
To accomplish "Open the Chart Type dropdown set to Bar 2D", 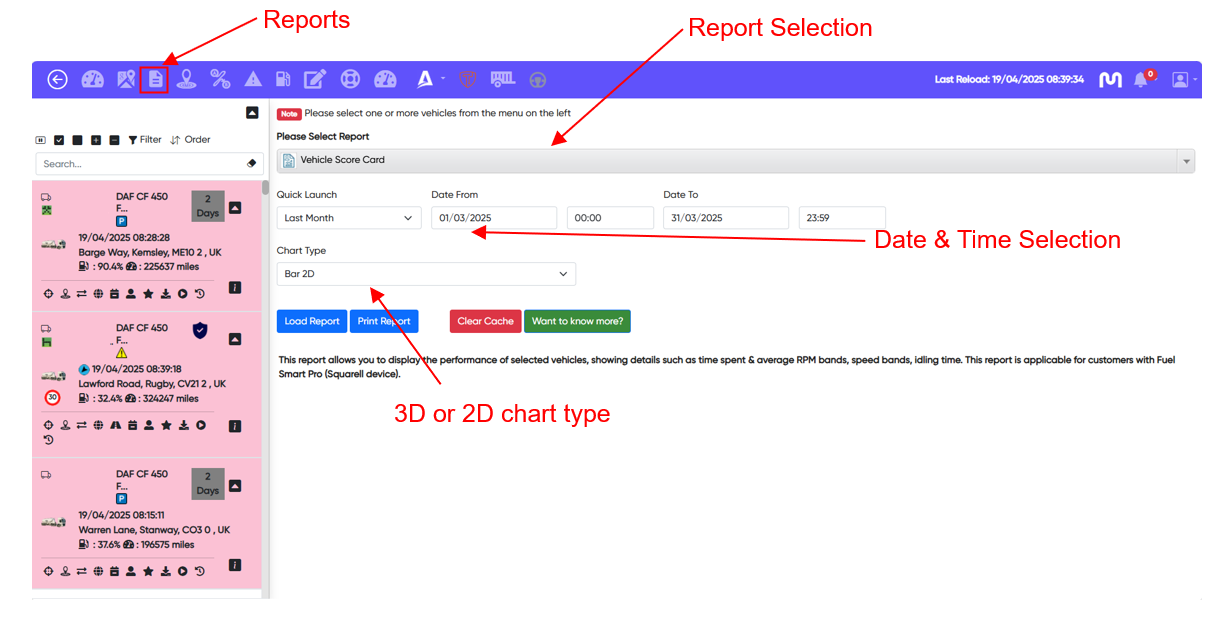I will pyautogui.click(x=426, y=273).
